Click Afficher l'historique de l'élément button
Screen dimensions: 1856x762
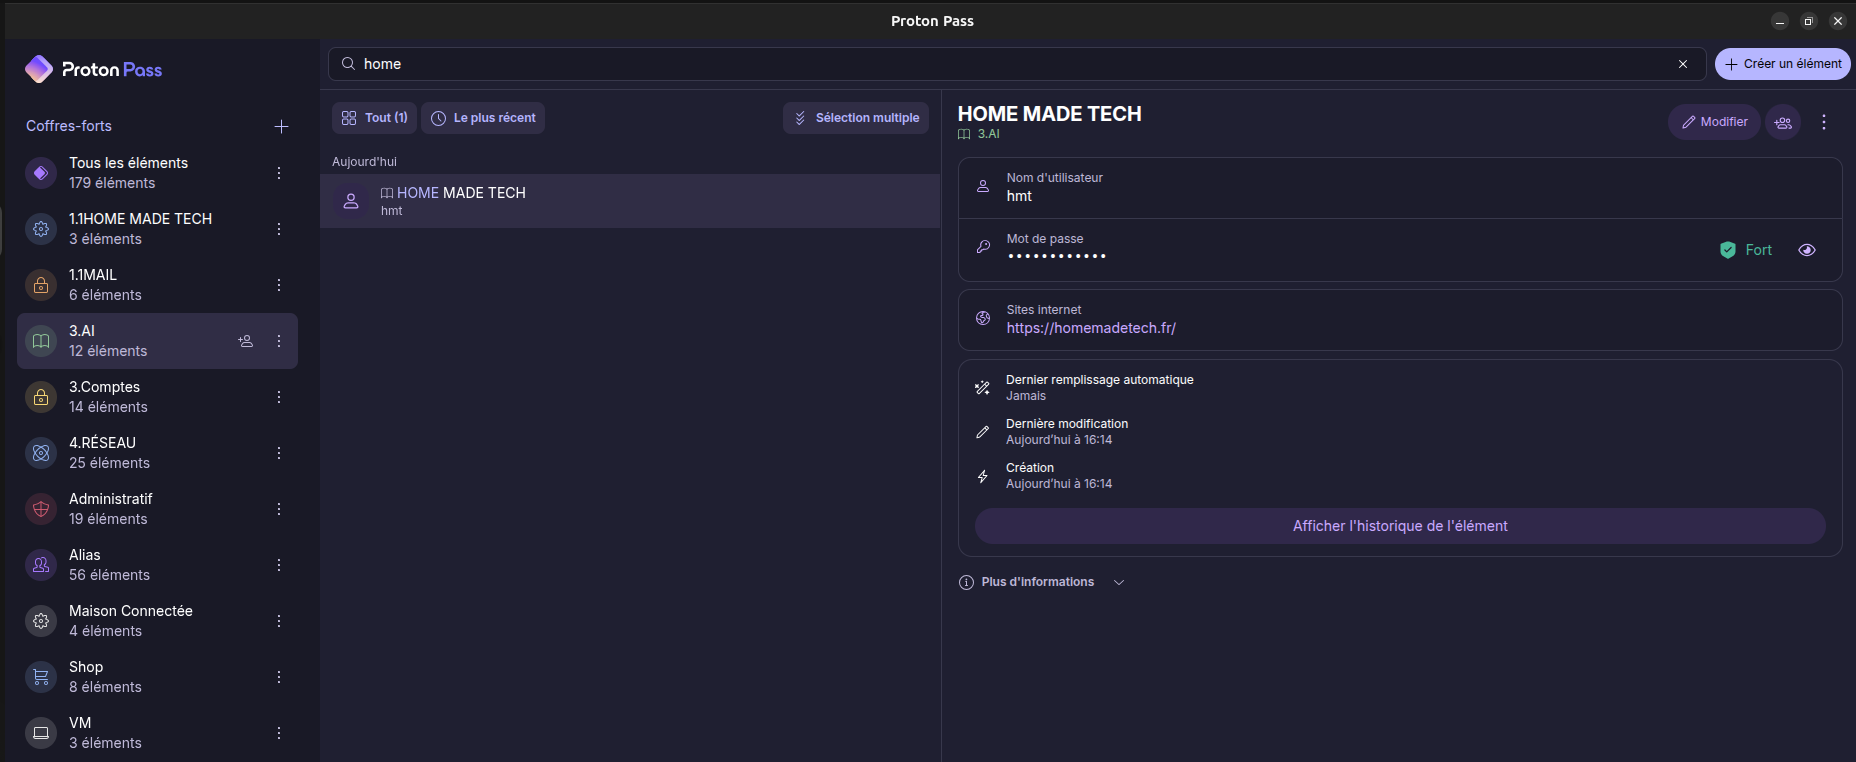tap(1400, 526)
